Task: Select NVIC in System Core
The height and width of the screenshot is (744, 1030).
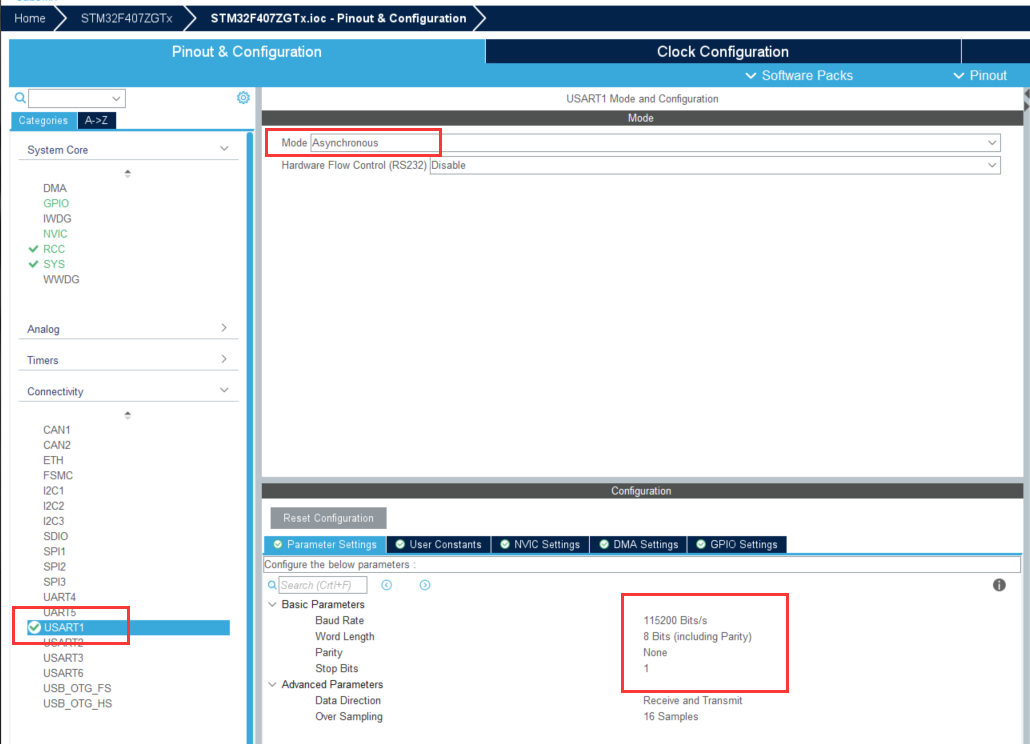Action: pos(55,234)
